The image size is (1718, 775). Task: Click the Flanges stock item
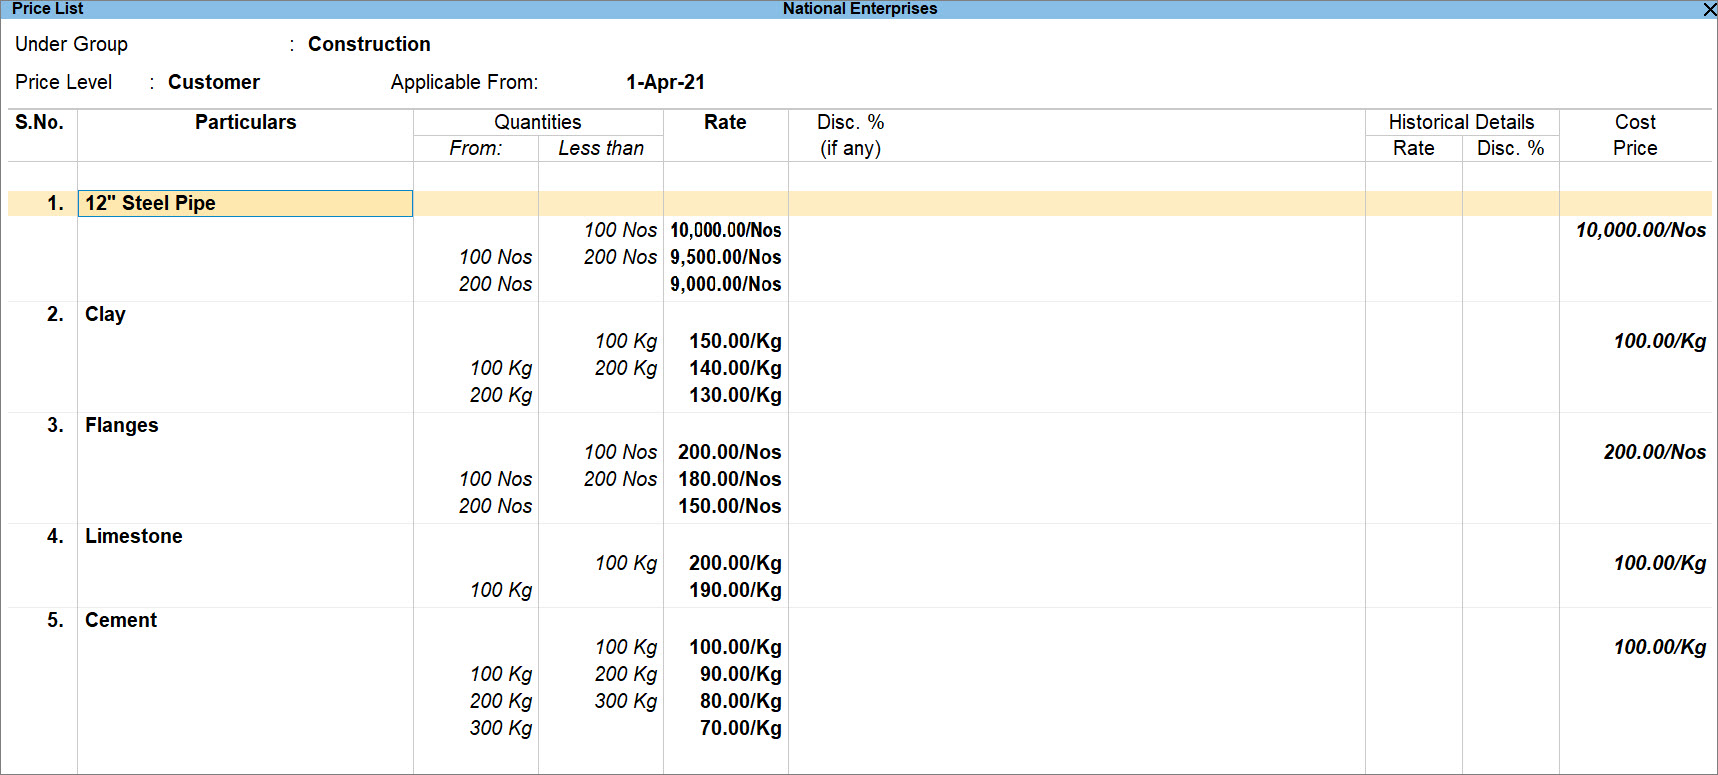(121, 425)
